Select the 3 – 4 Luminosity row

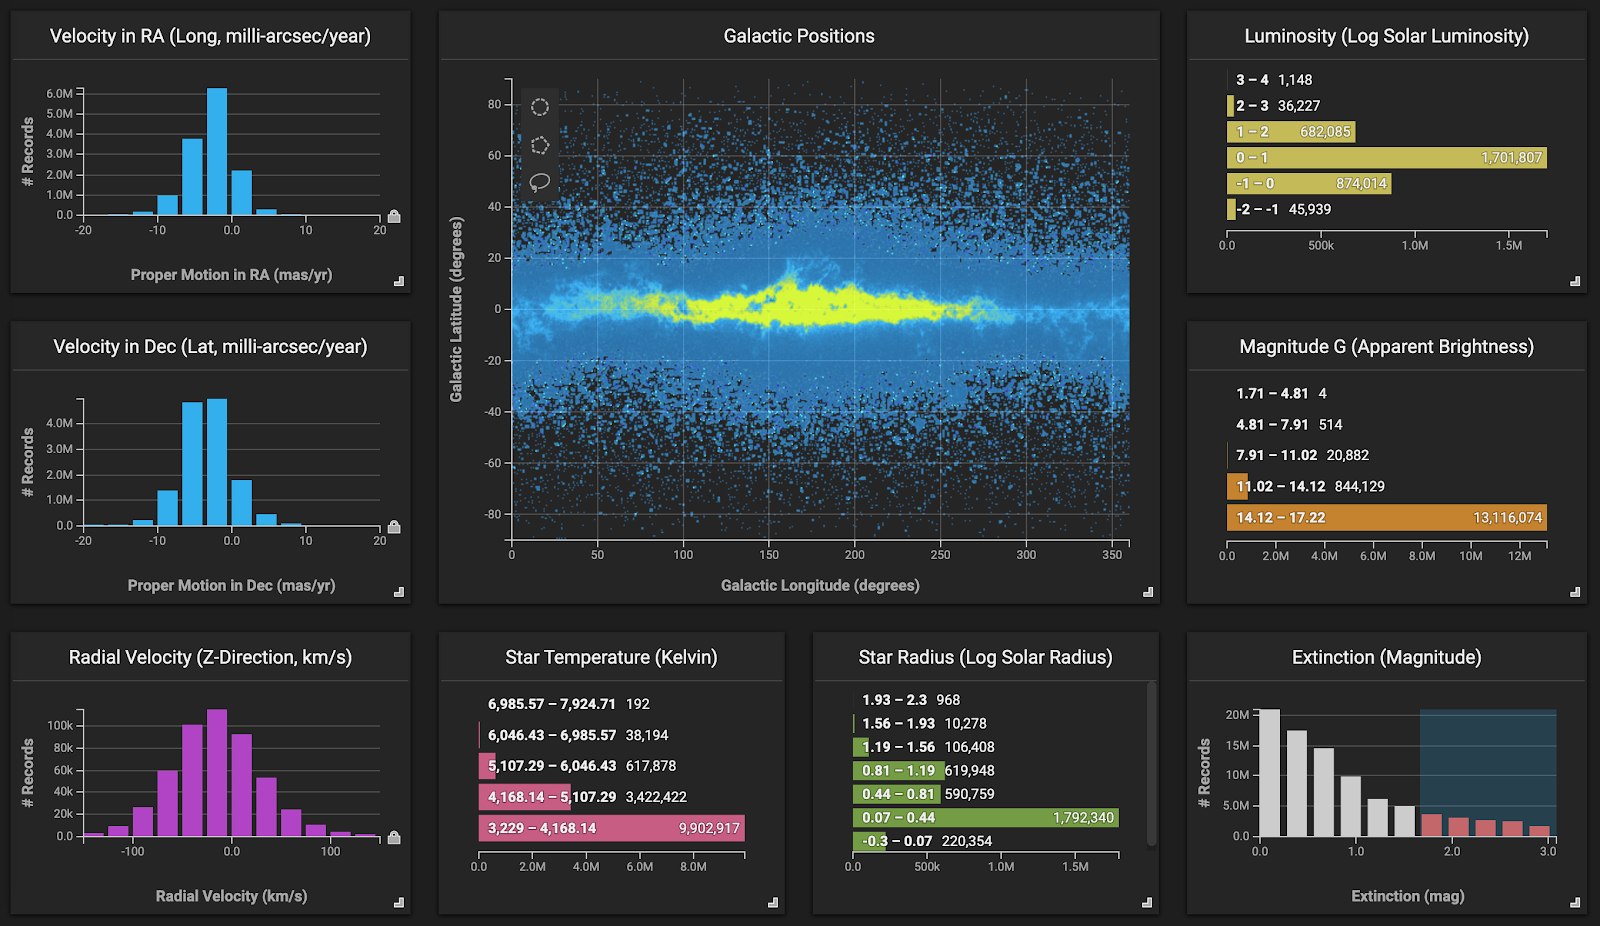(x=1387, y=80)
